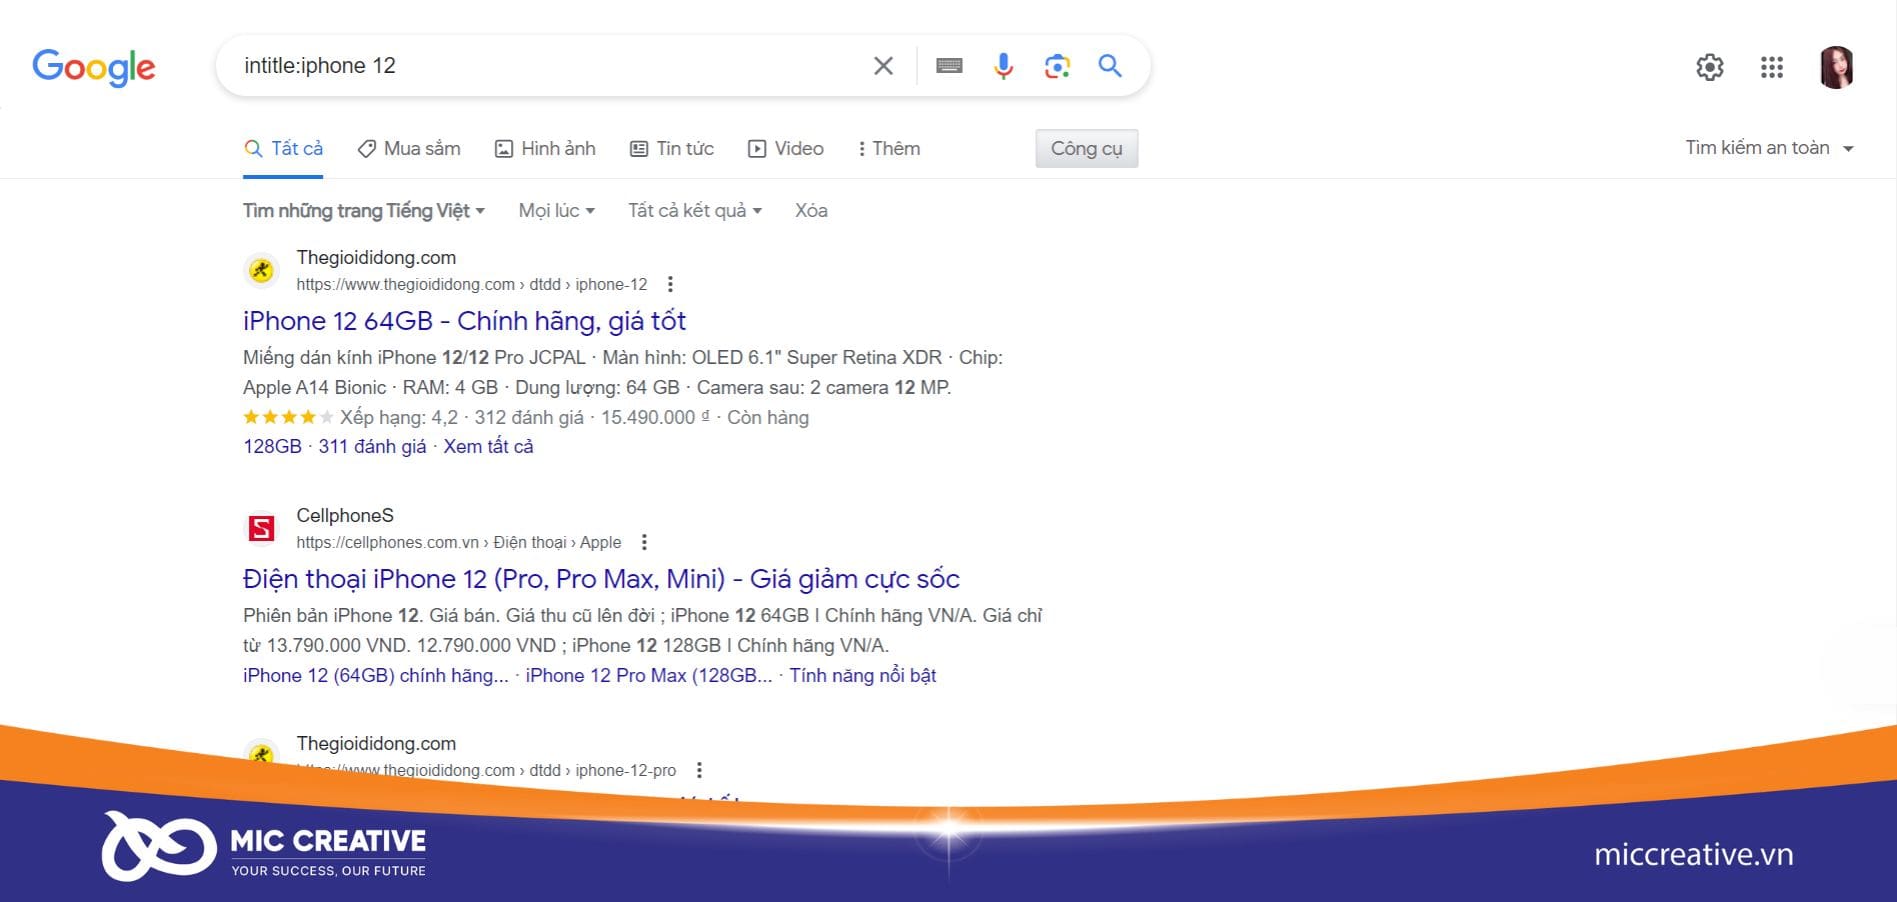Select the Tất cả tab

[x=284, y=149]
